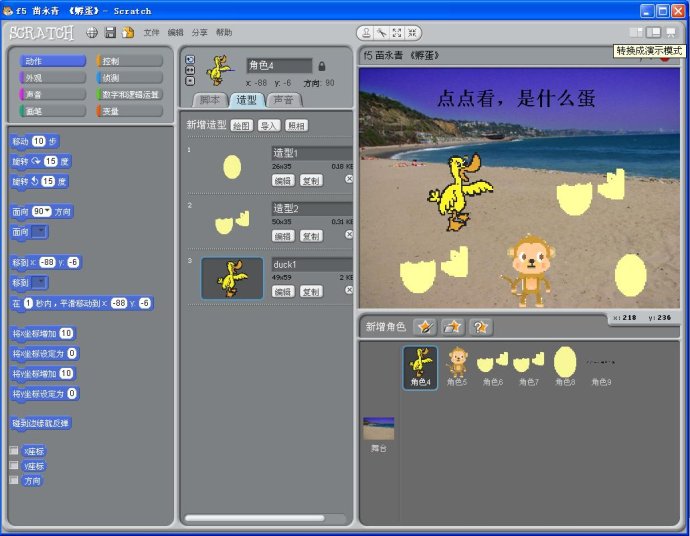The image size is (690, 536).
Task: Delete costume 造型2 with x button
Action: click(349, 234)
